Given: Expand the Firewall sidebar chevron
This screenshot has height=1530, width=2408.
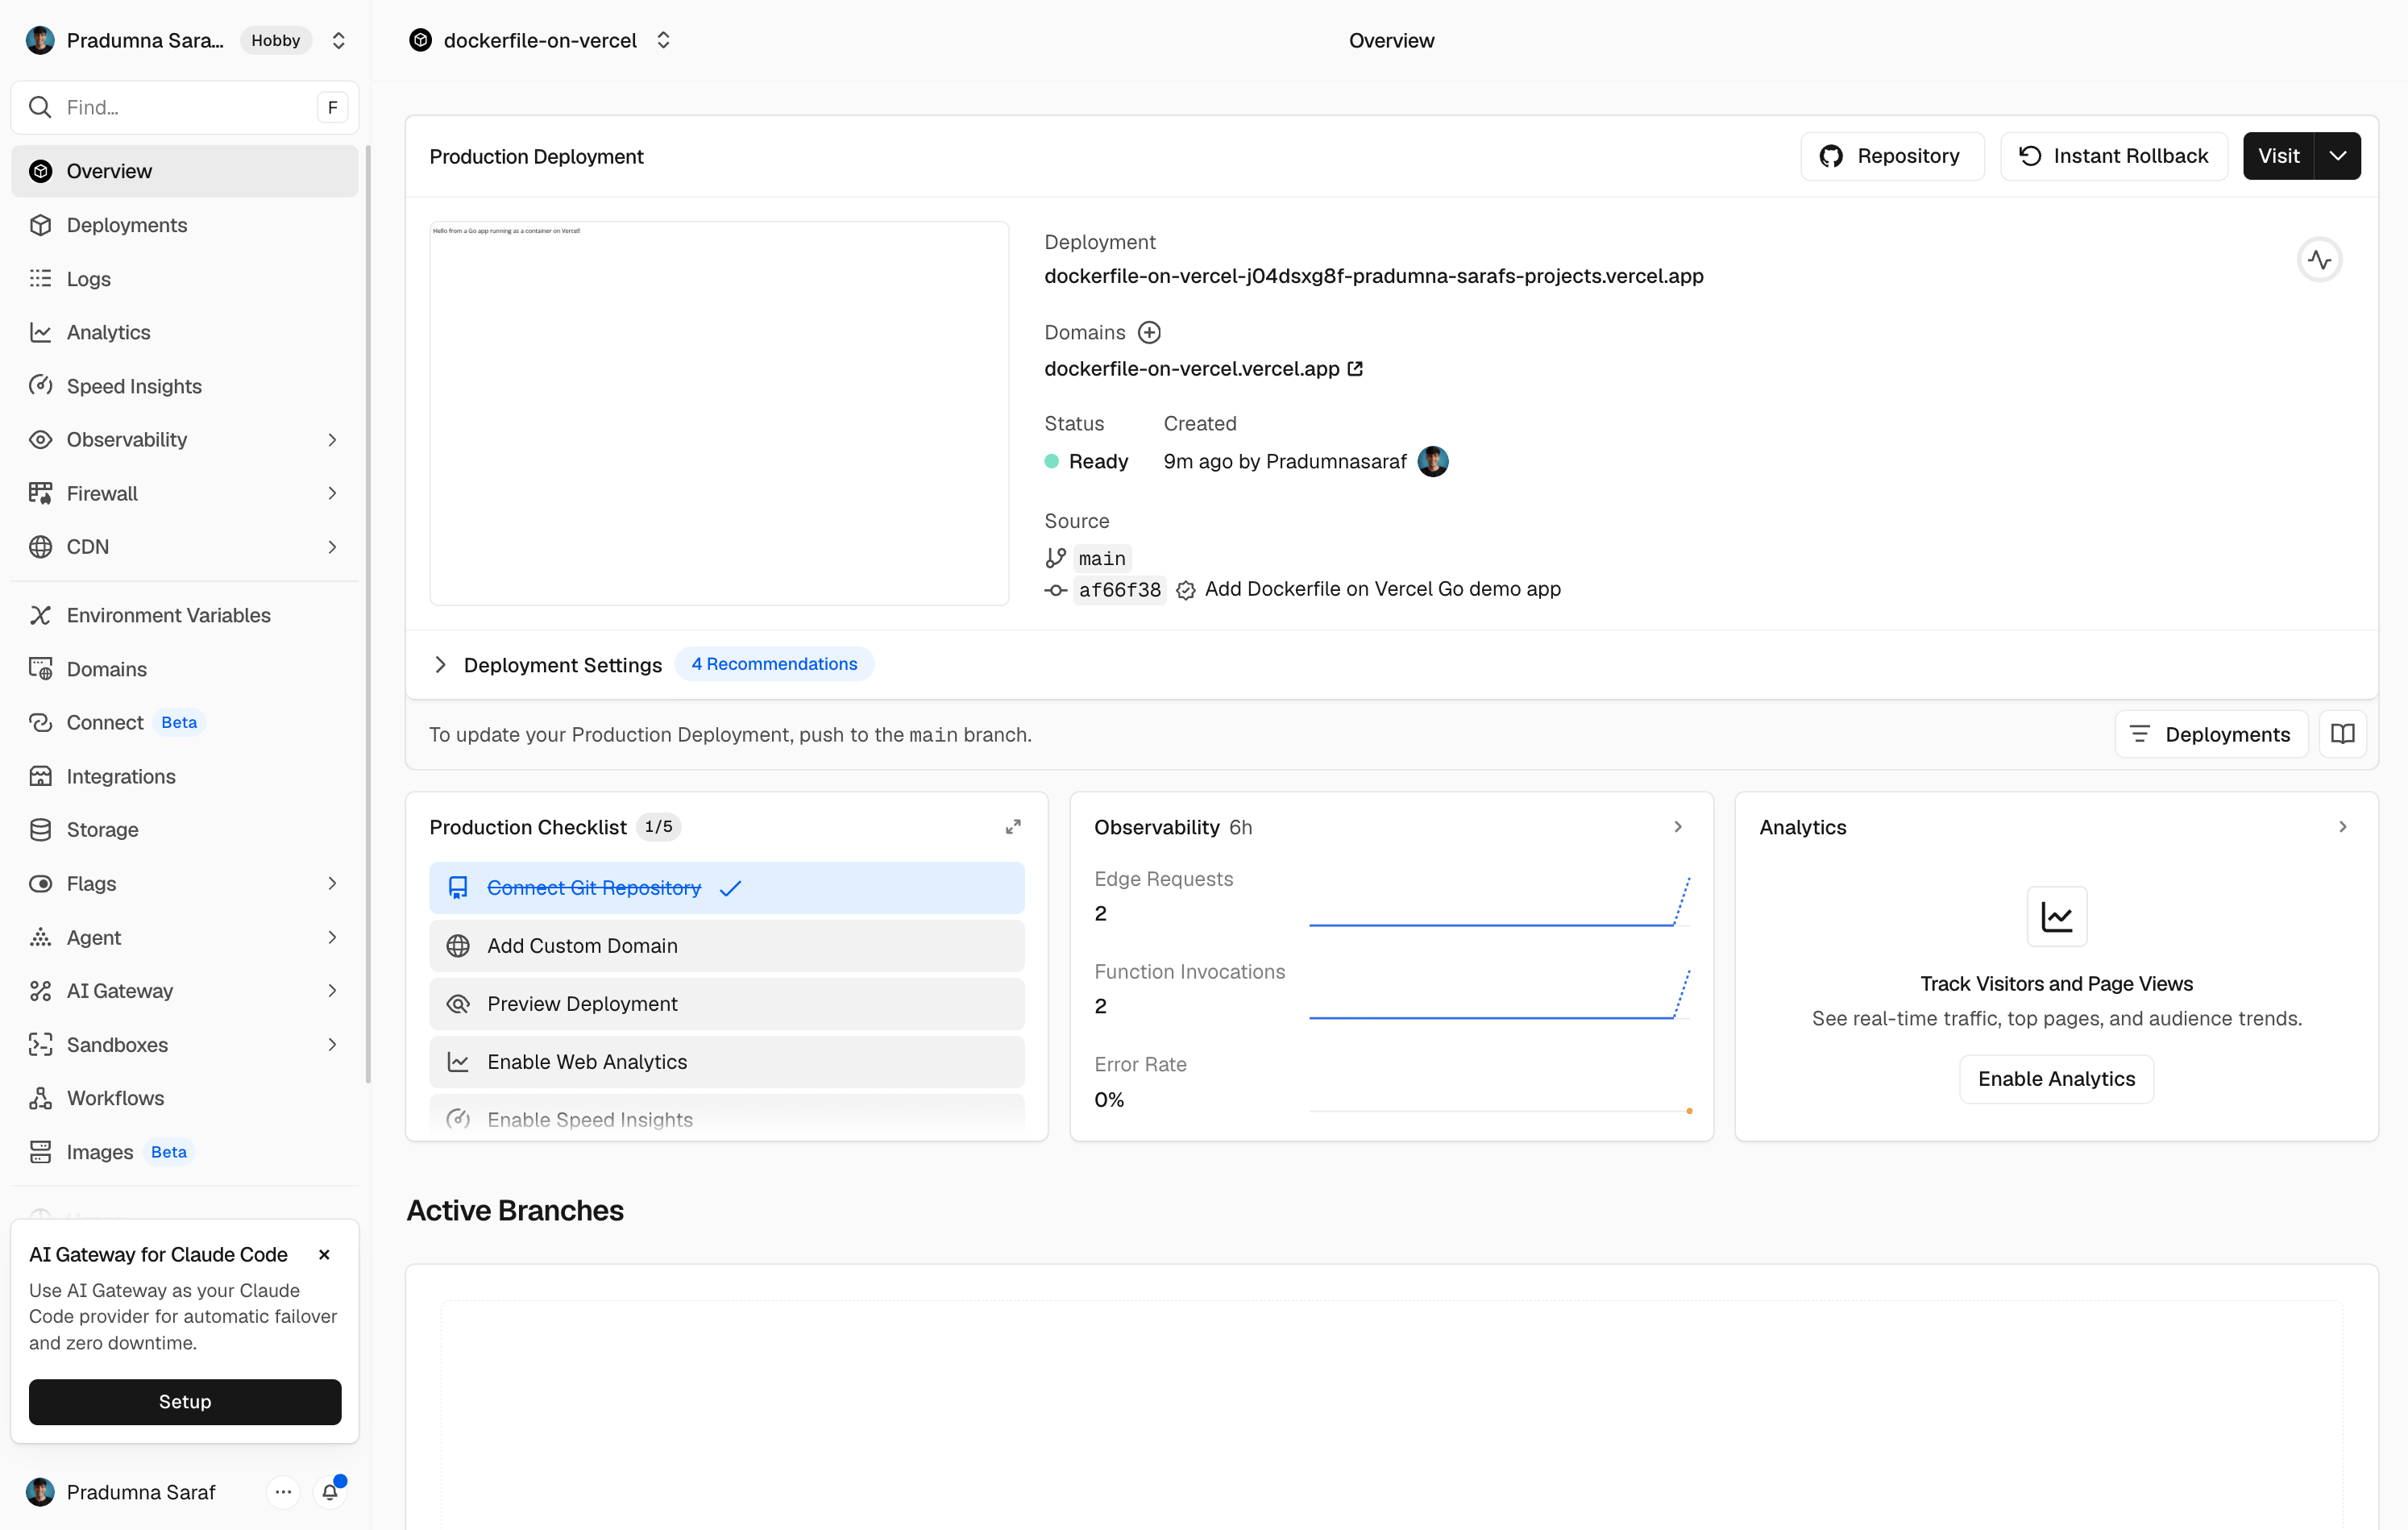Looking at the screenshot, I should 332,493.
